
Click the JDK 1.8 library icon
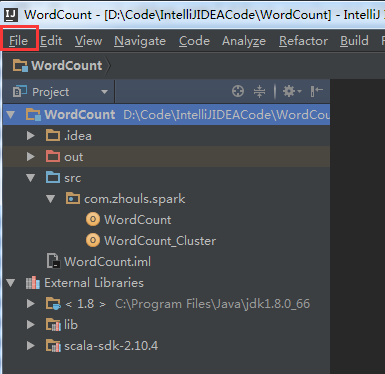(x=53, y=304)
